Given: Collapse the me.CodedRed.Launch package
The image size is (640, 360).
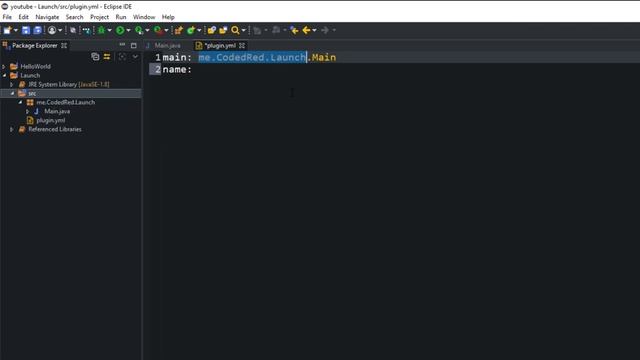Looking at the screenshot, I should (x=20, y=102).
